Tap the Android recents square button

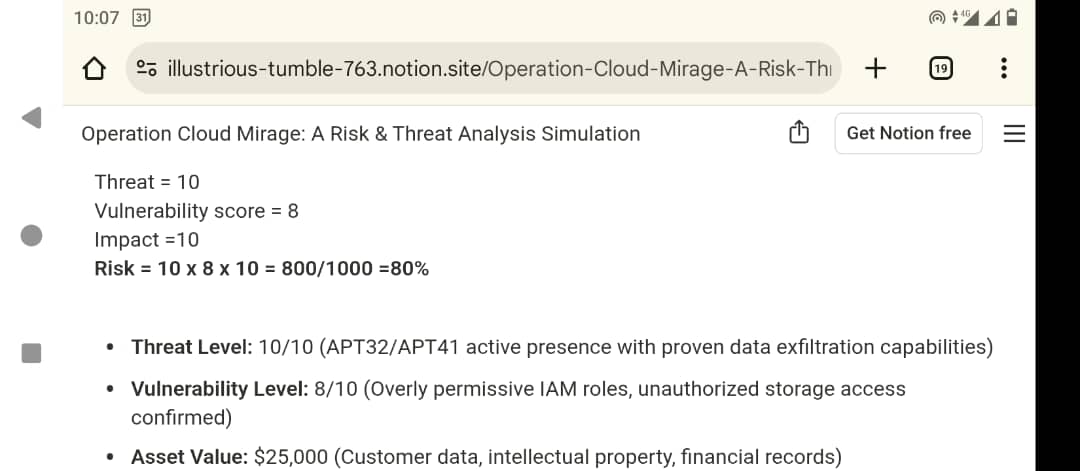[32, 353]
